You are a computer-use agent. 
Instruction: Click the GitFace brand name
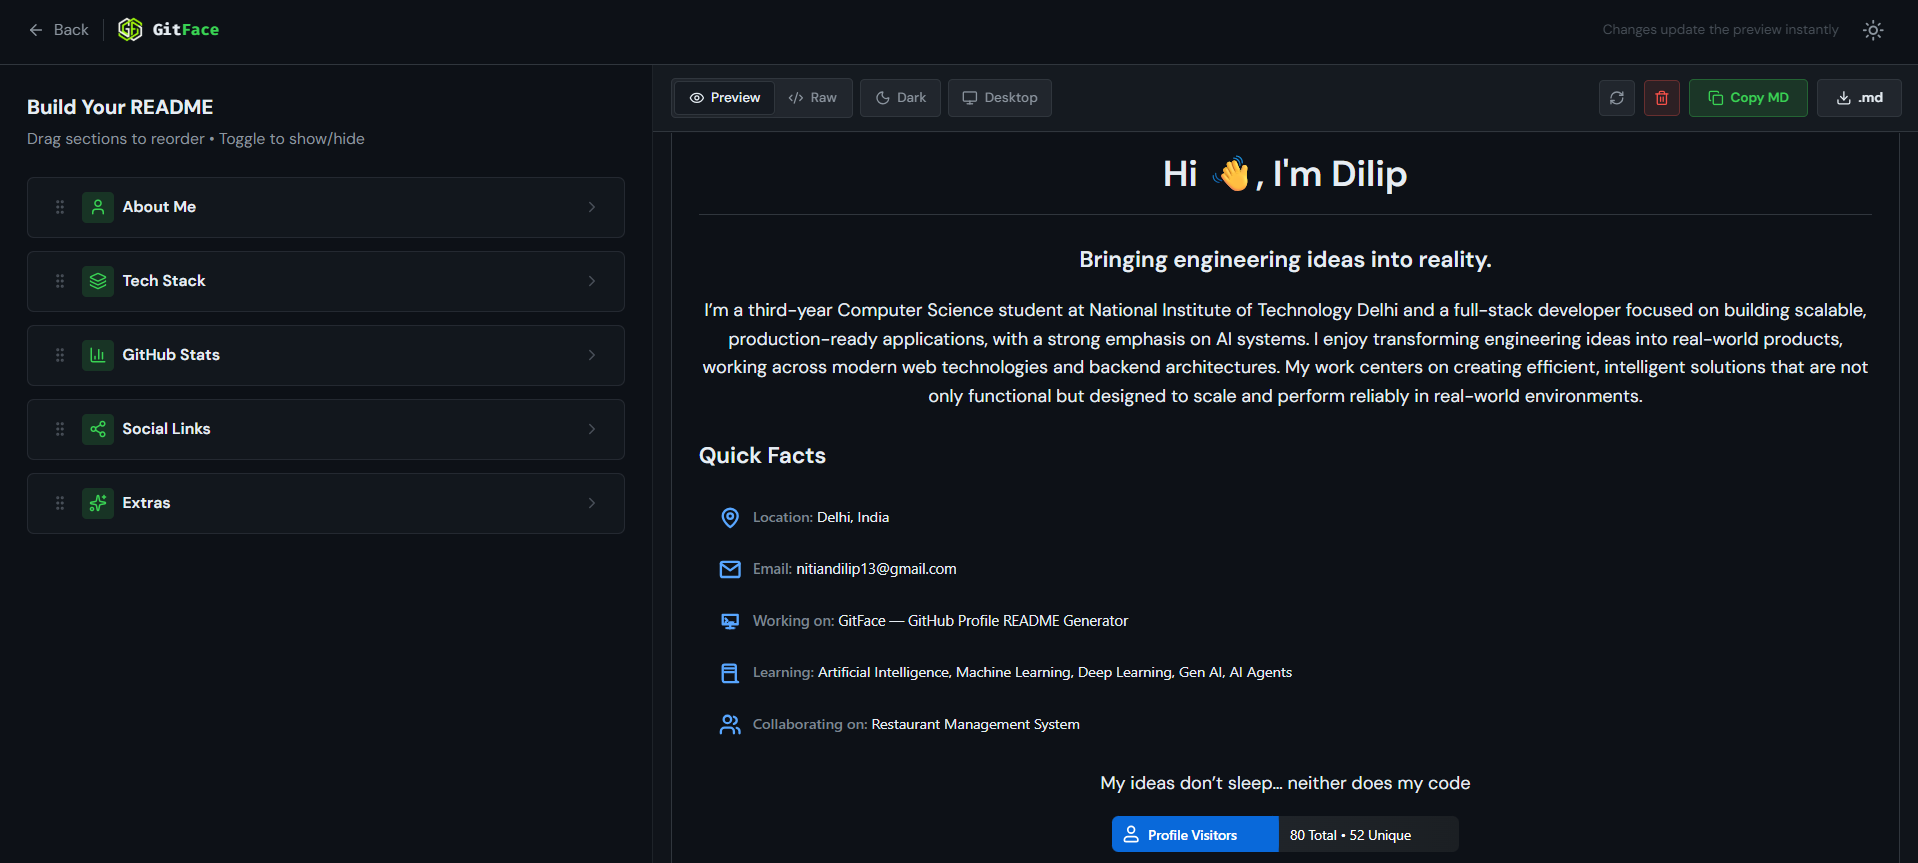tap(186, 30)
